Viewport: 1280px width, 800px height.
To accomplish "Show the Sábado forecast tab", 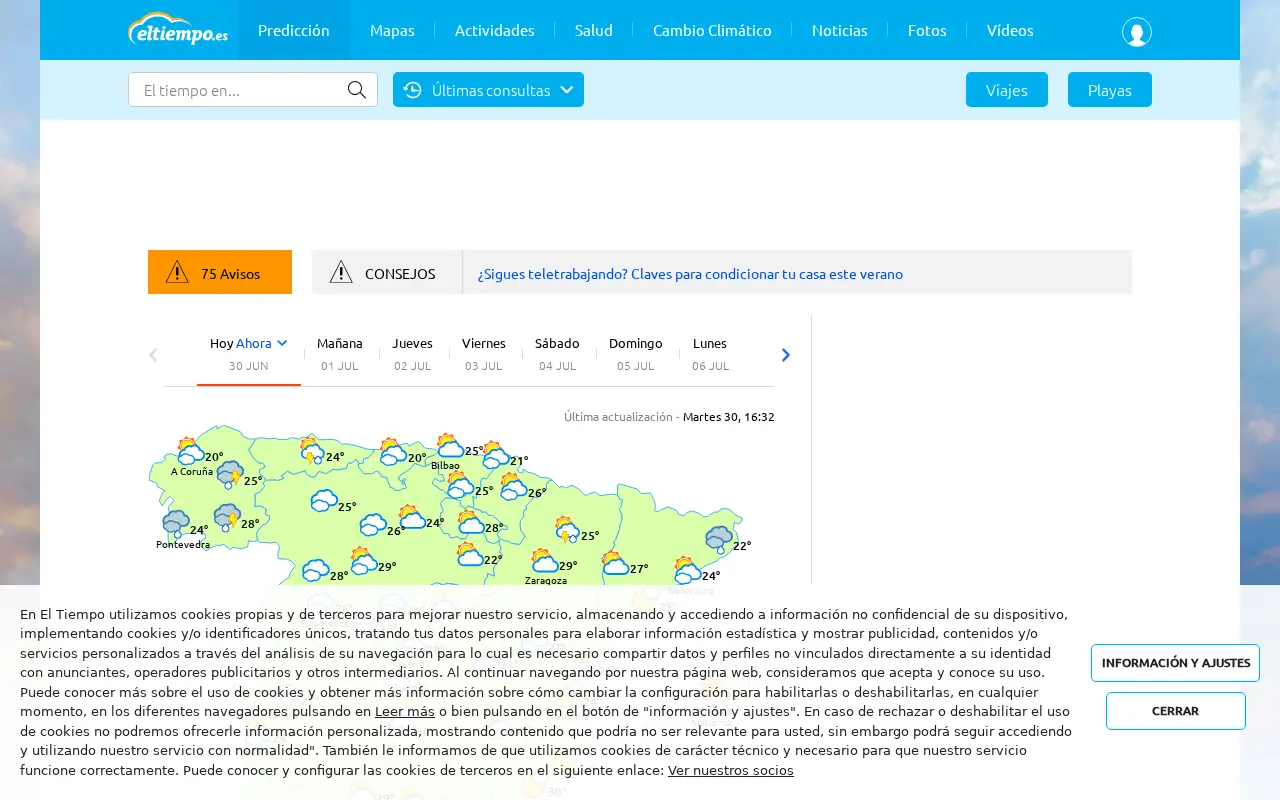I will pyautogui.click(x=557, y=354).
